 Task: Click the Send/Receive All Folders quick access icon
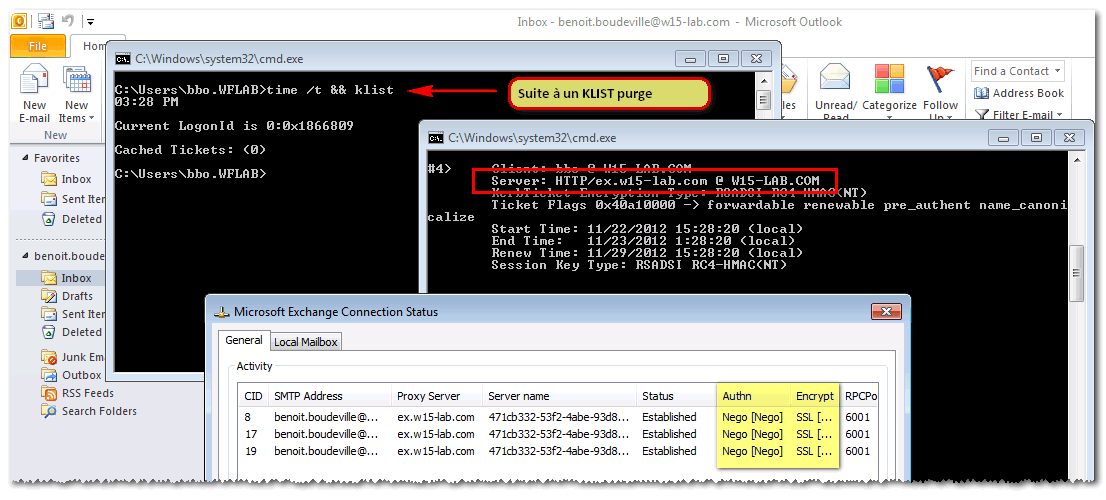point(45,21)
